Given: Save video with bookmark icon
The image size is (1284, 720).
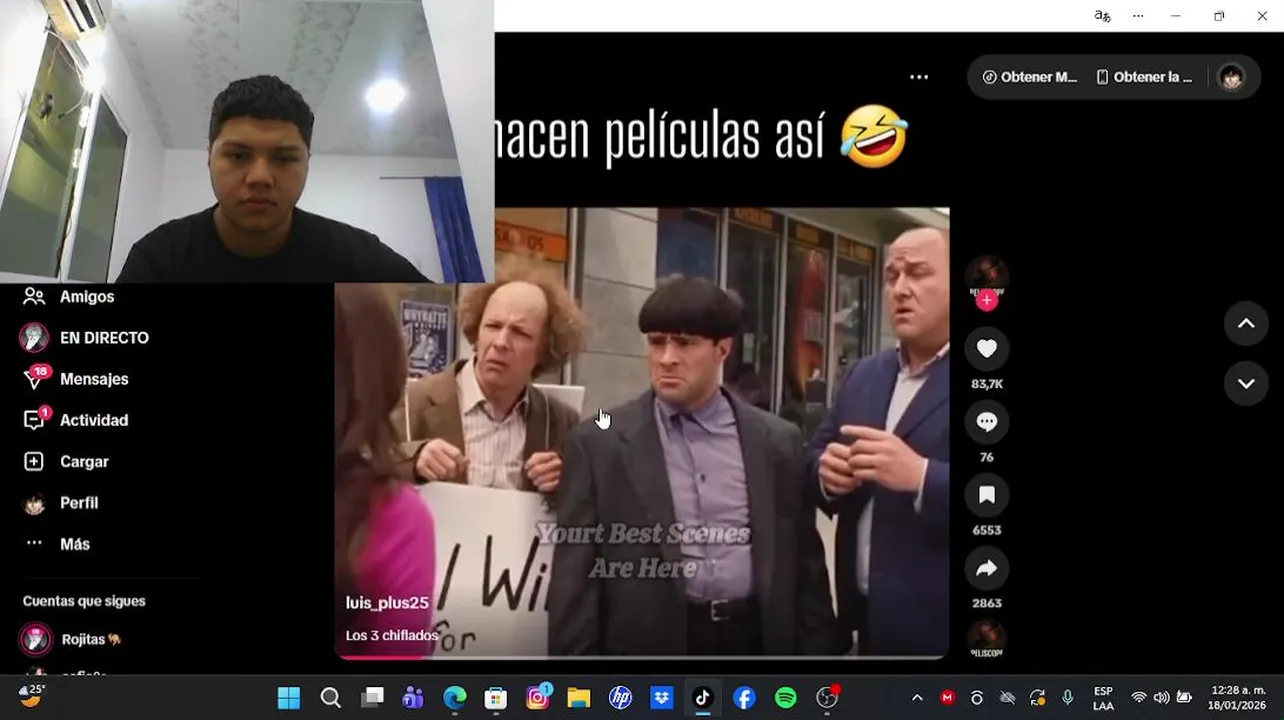Looking at the screenshot, I should 986,494.
